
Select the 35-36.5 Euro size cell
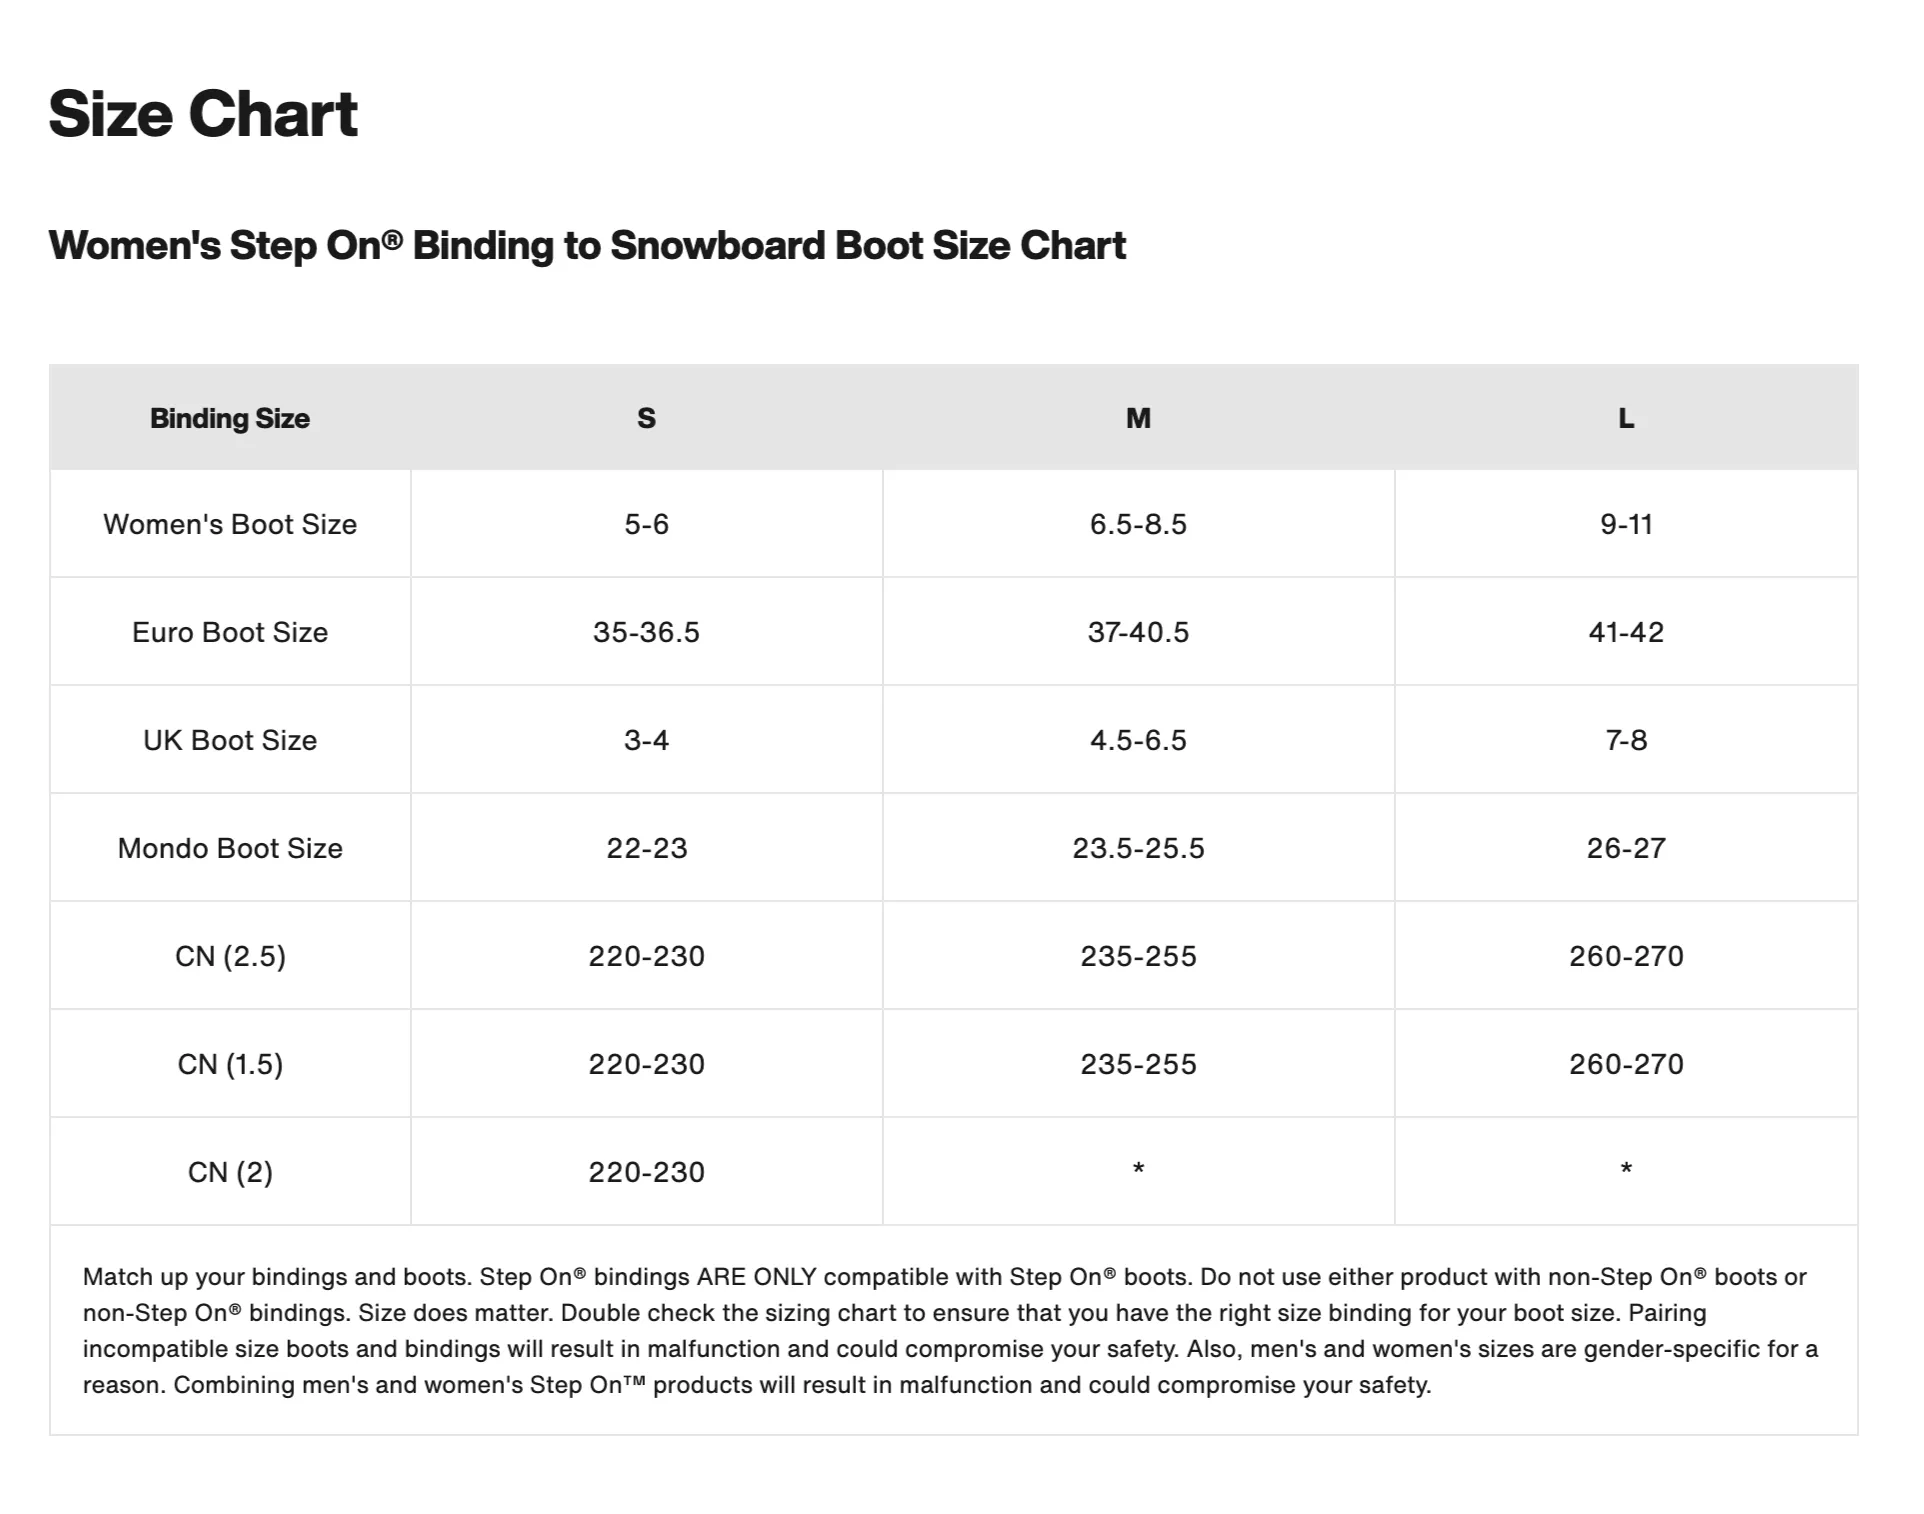click(x=647, y=632)
